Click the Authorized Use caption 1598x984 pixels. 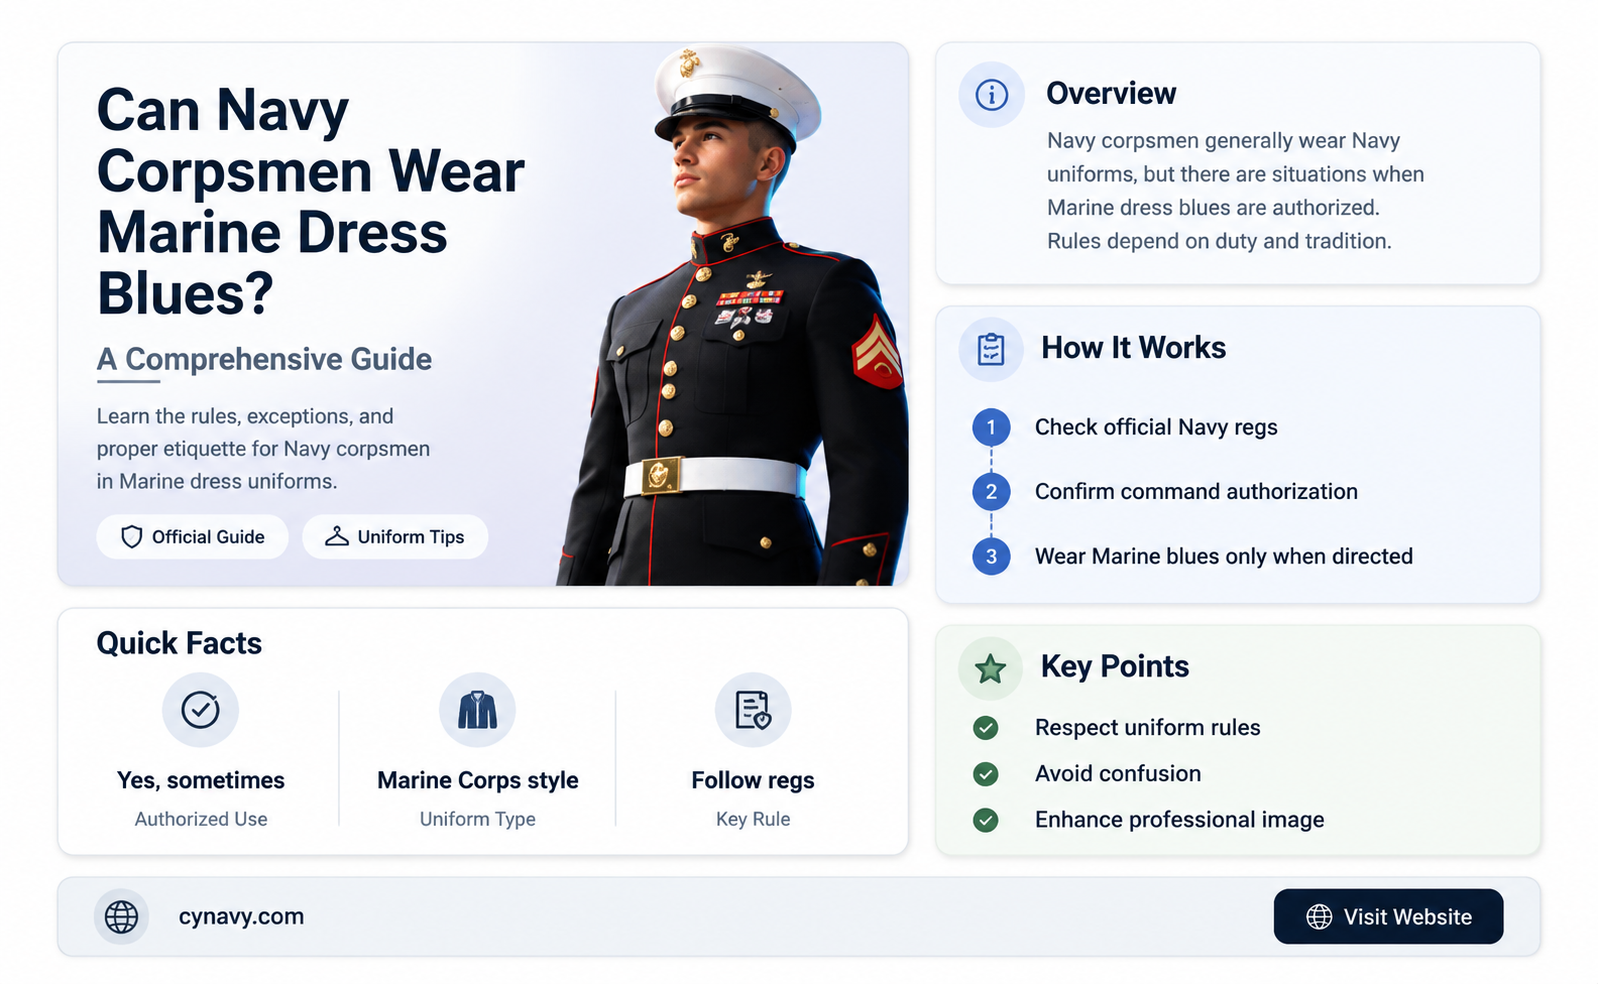[201, 819]
